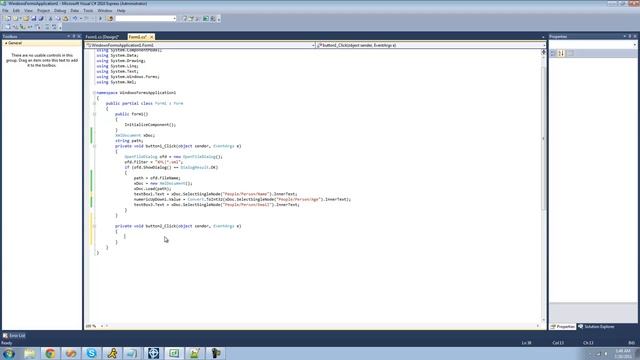Viewport: 640px width, 360px height.
Task: Switch to the Properties bottom tab
Action: point(563,327)
